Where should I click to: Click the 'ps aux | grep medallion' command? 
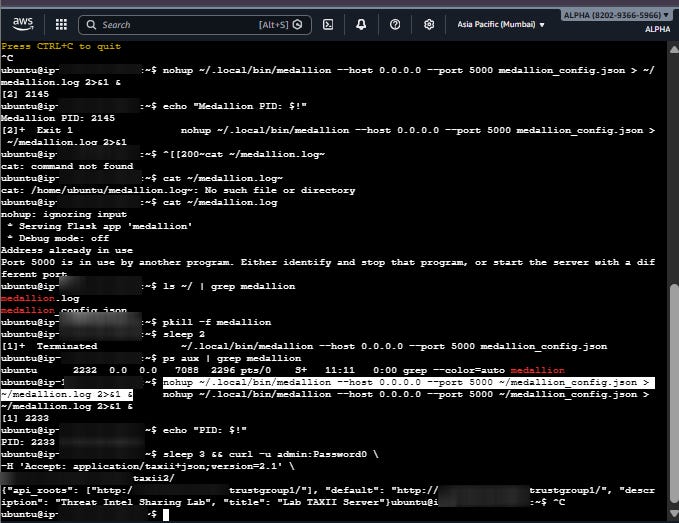coord(232,358)
